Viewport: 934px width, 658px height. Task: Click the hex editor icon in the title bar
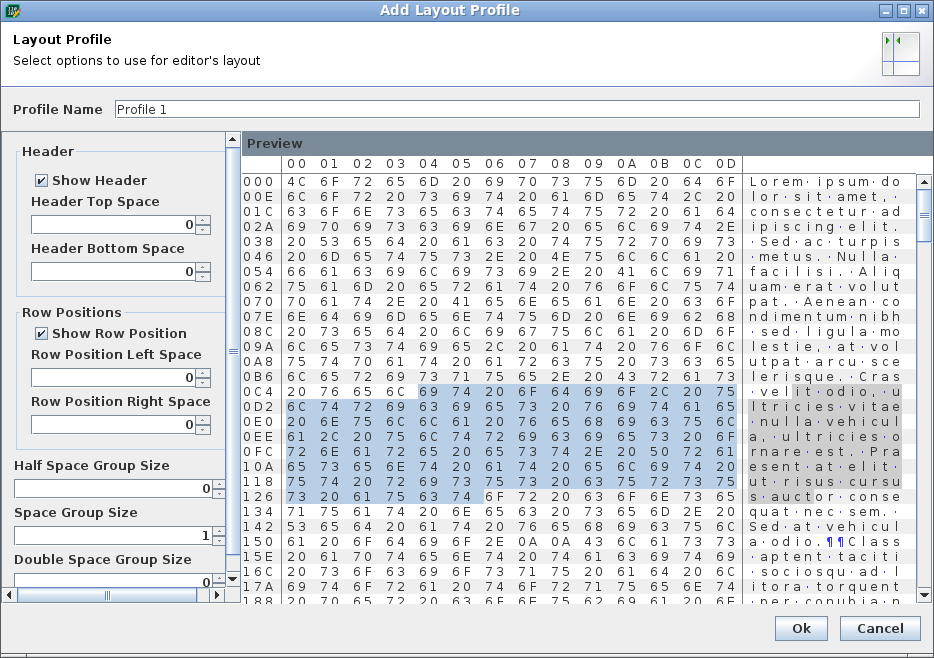14,10
